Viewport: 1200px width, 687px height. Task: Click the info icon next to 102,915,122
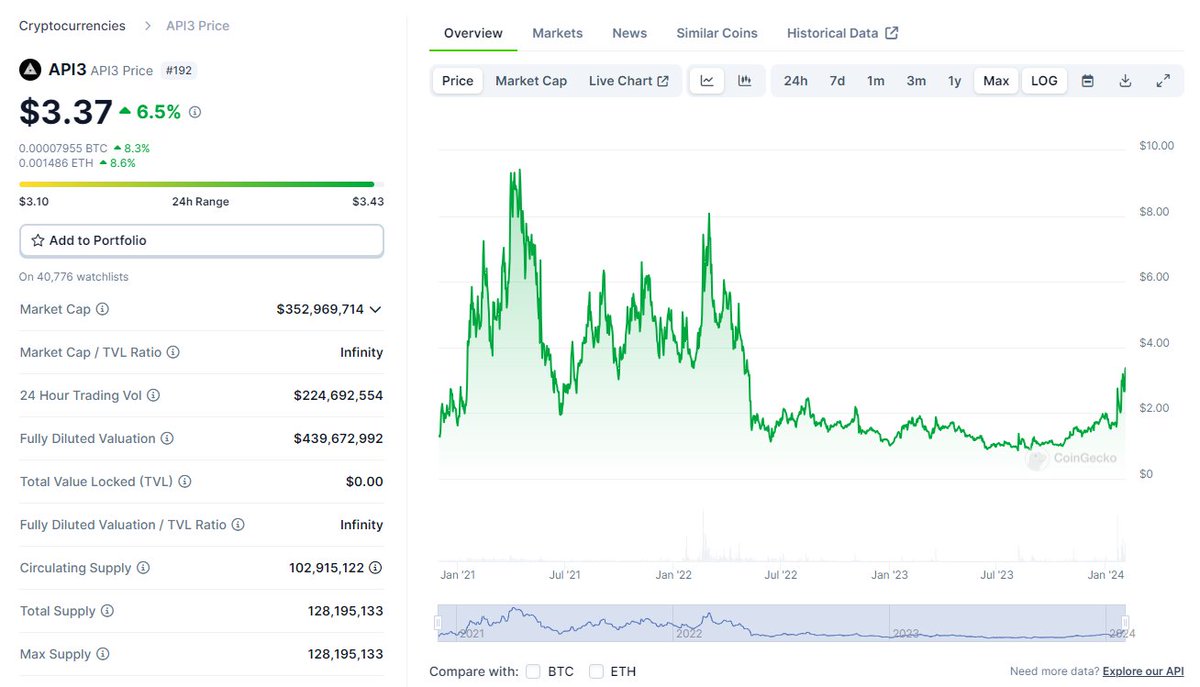point(375,568)
